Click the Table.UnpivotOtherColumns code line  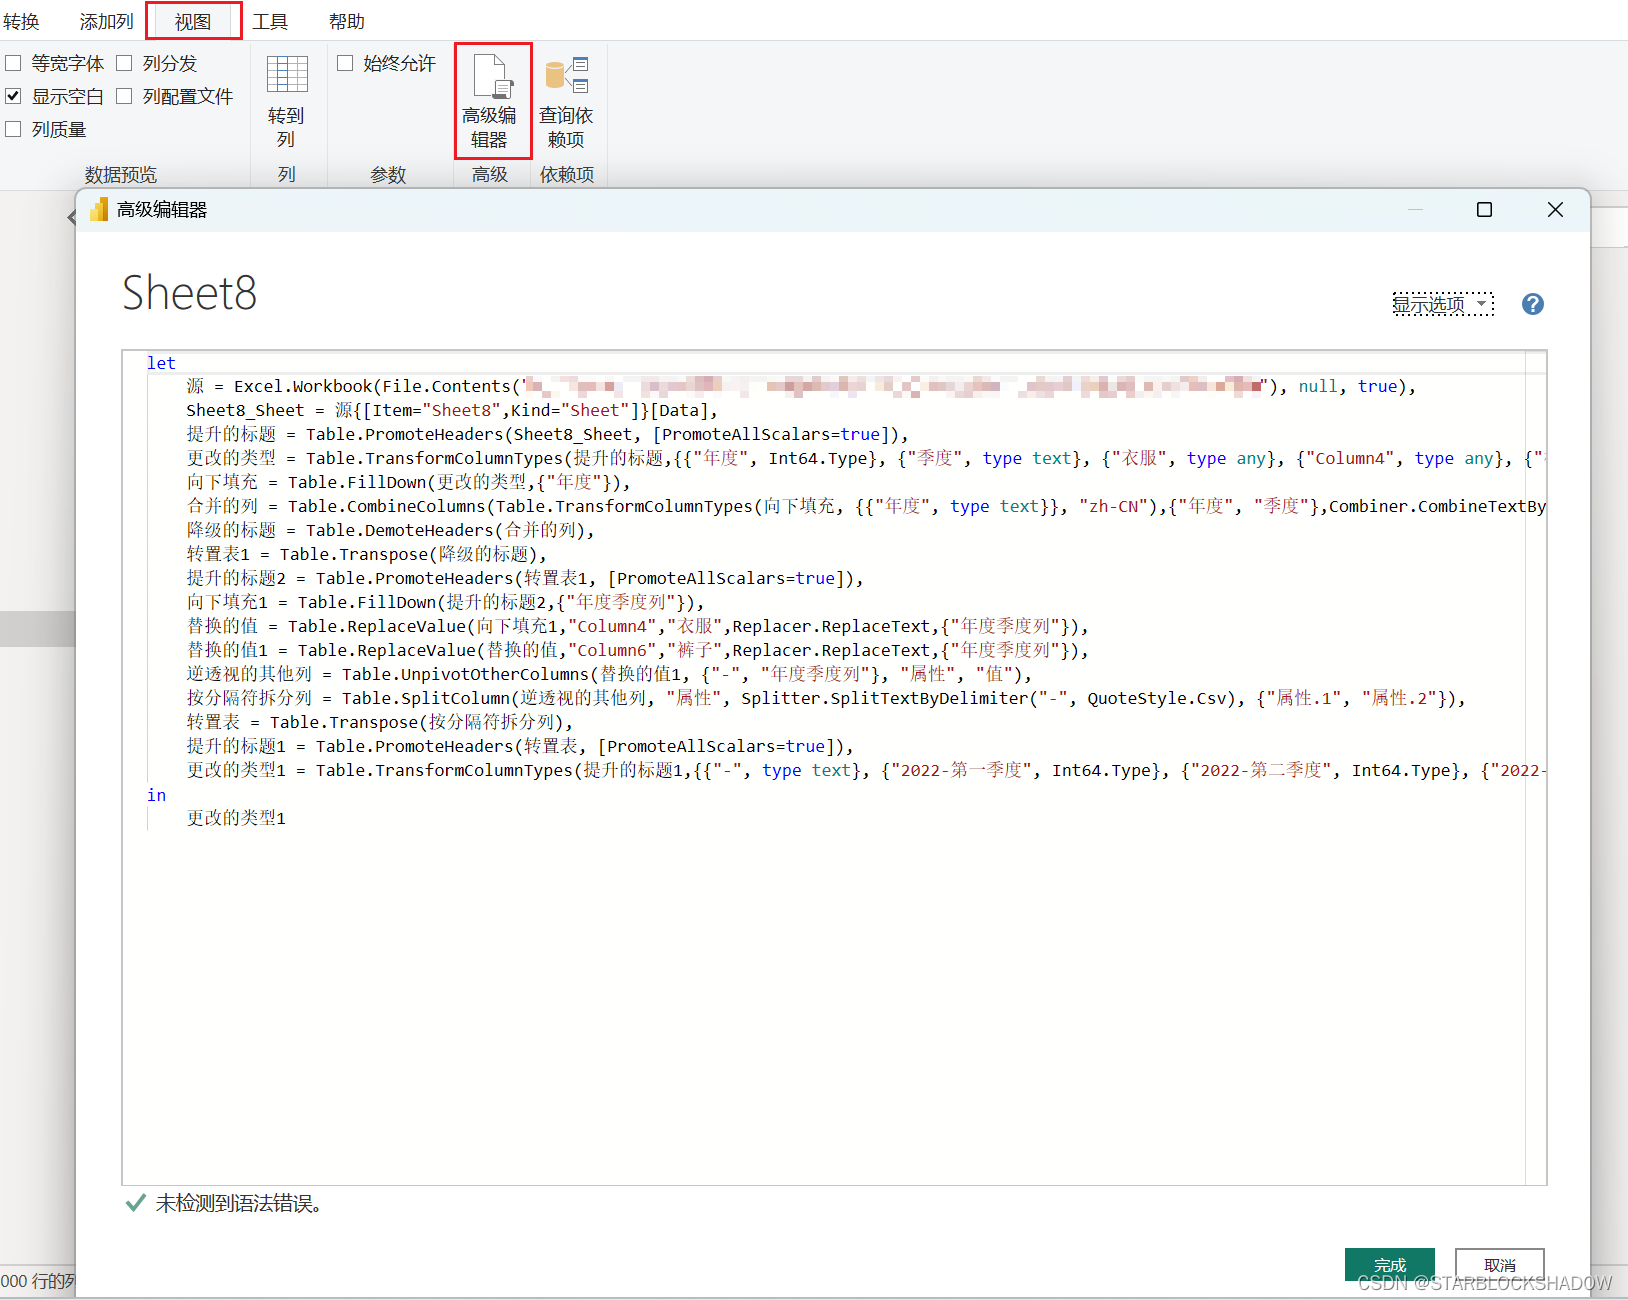coord(609,674)
